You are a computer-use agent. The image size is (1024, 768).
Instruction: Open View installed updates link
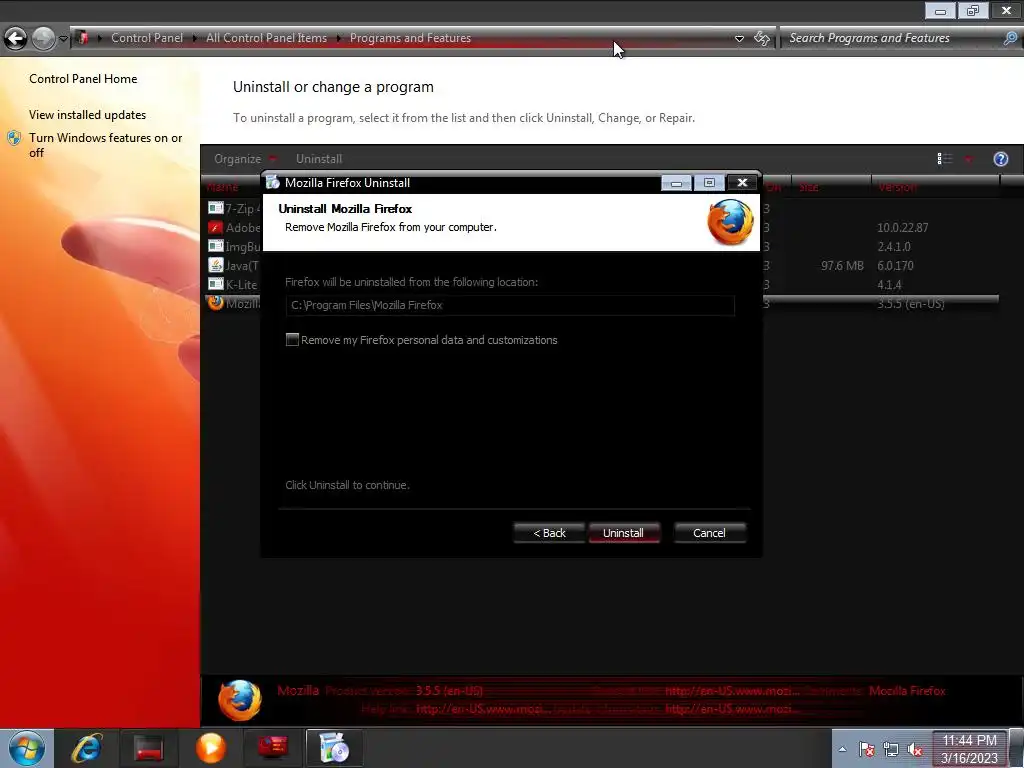[88, 114]
